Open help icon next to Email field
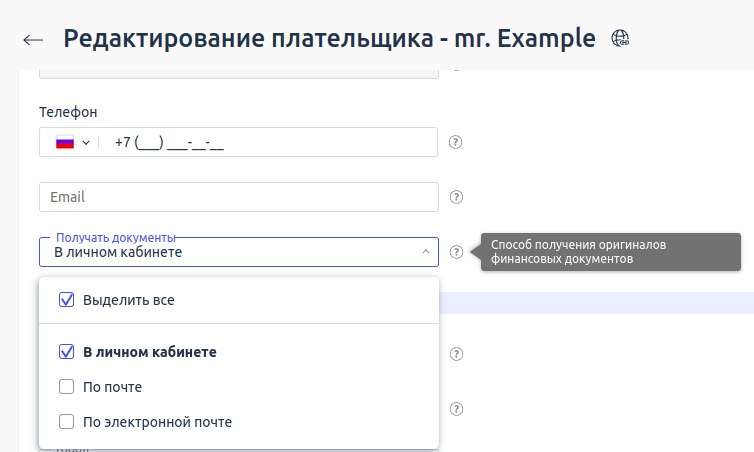Viewport: 754px width, 452px height. point(456,197)
